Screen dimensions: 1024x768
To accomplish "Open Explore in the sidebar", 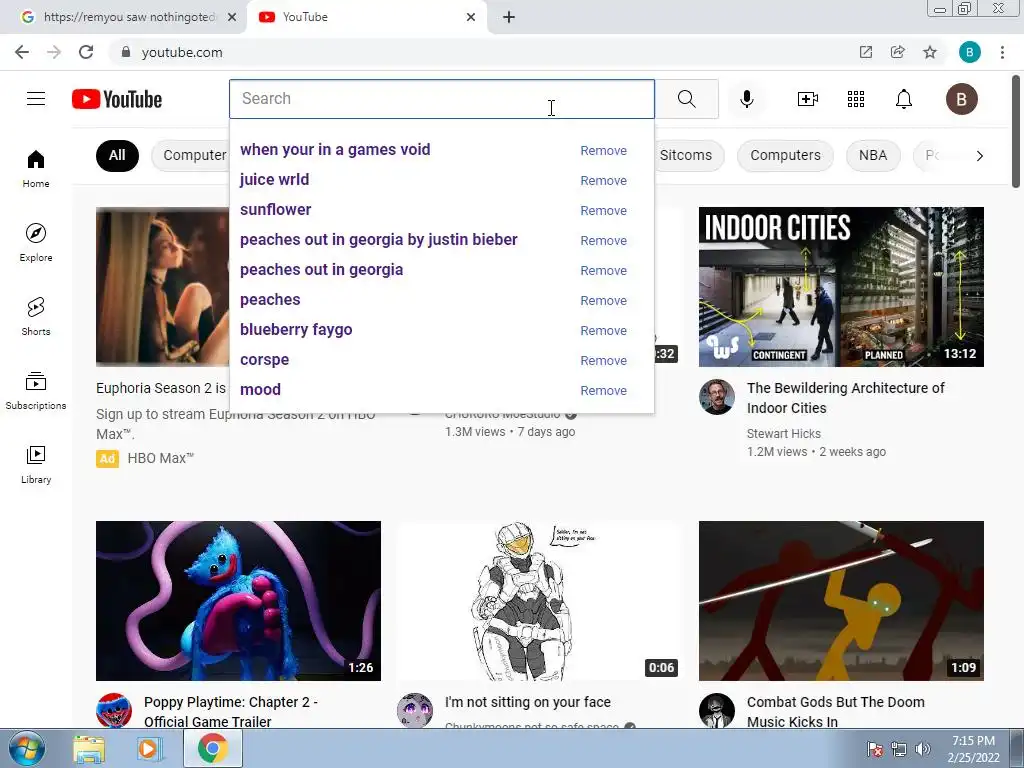I will click(x=36, y=242).
